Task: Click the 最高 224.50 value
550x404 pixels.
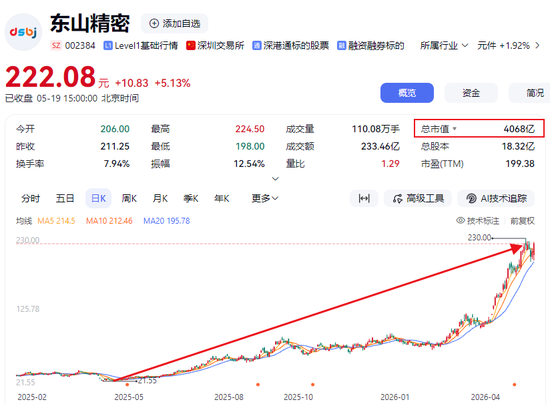Action: pyautogui.click(x=250, y=129)
